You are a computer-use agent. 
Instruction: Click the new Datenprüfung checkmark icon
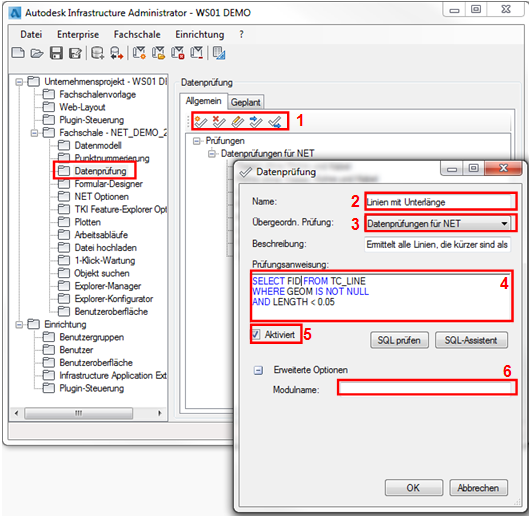click(200, 121)
